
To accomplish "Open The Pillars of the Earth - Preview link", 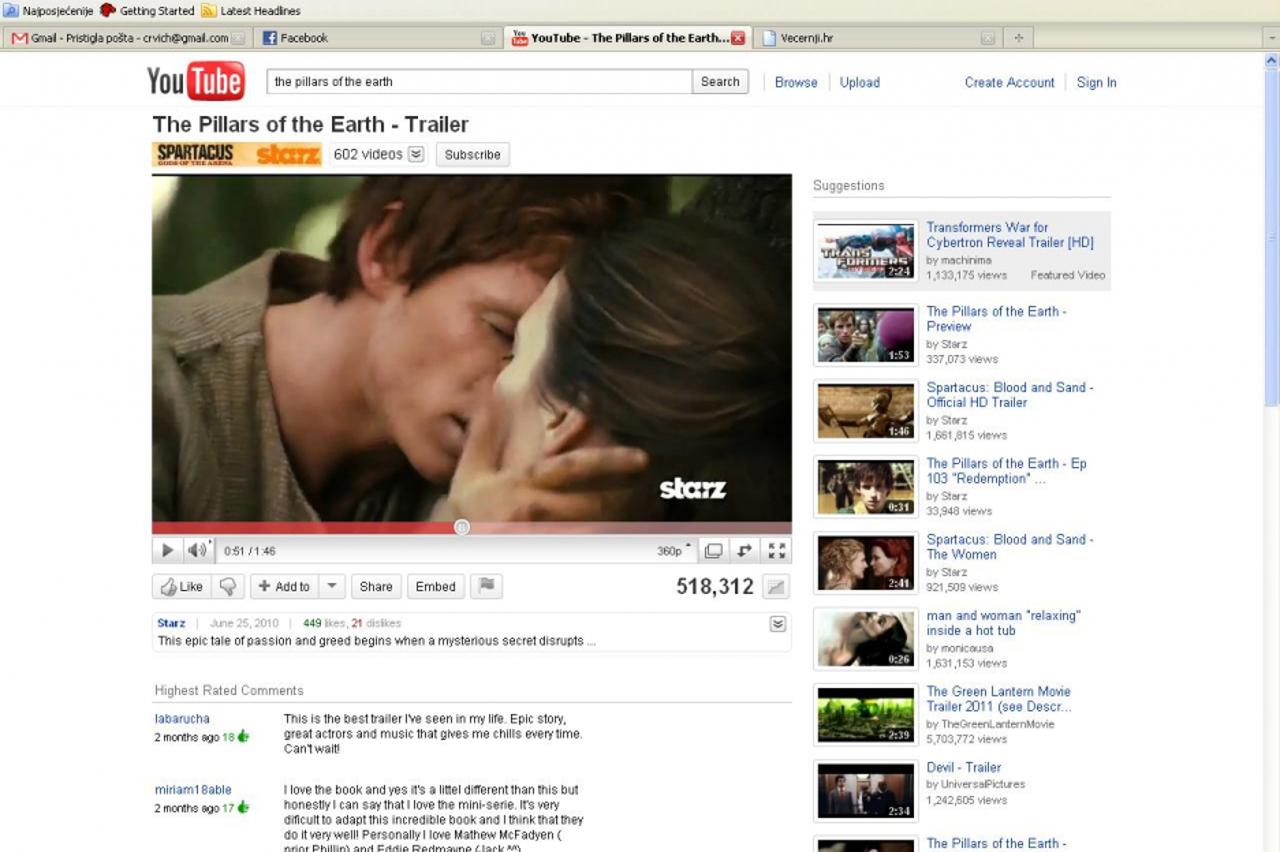I will tap(996, 319).
